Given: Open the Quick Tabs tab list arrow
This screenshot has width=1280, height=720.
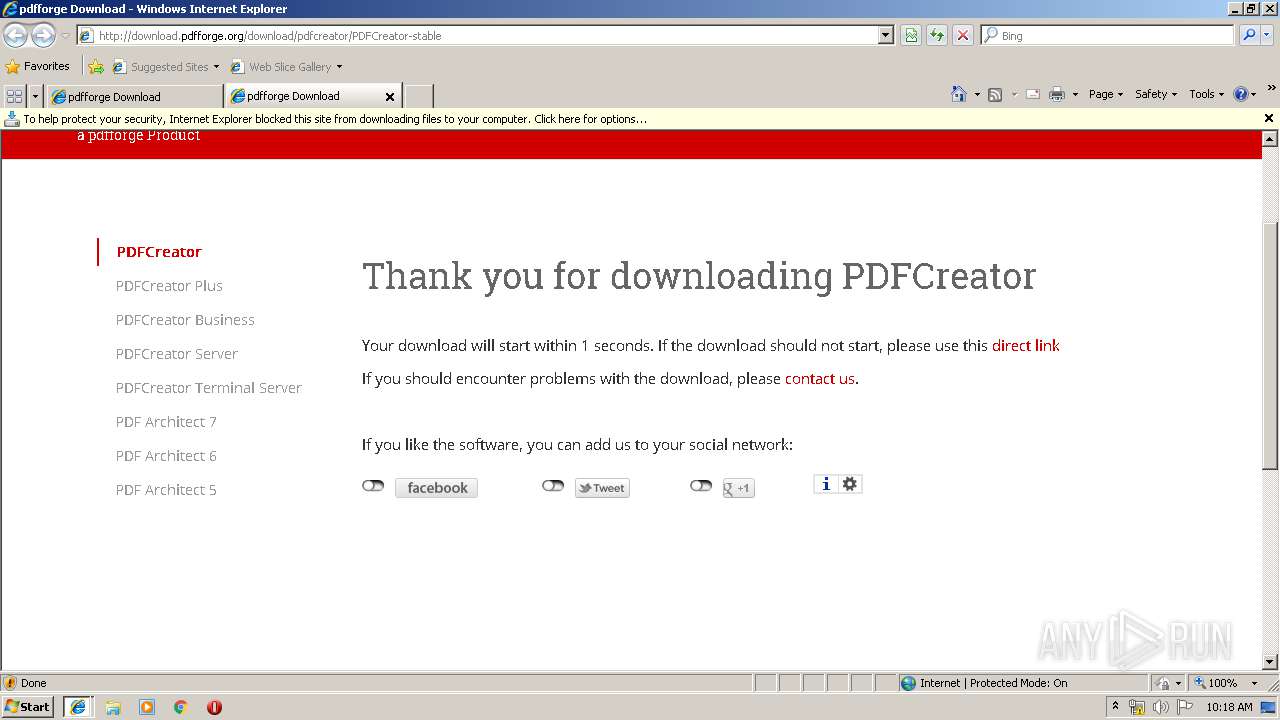Looking at the screenshot, I should coord(35,96).
